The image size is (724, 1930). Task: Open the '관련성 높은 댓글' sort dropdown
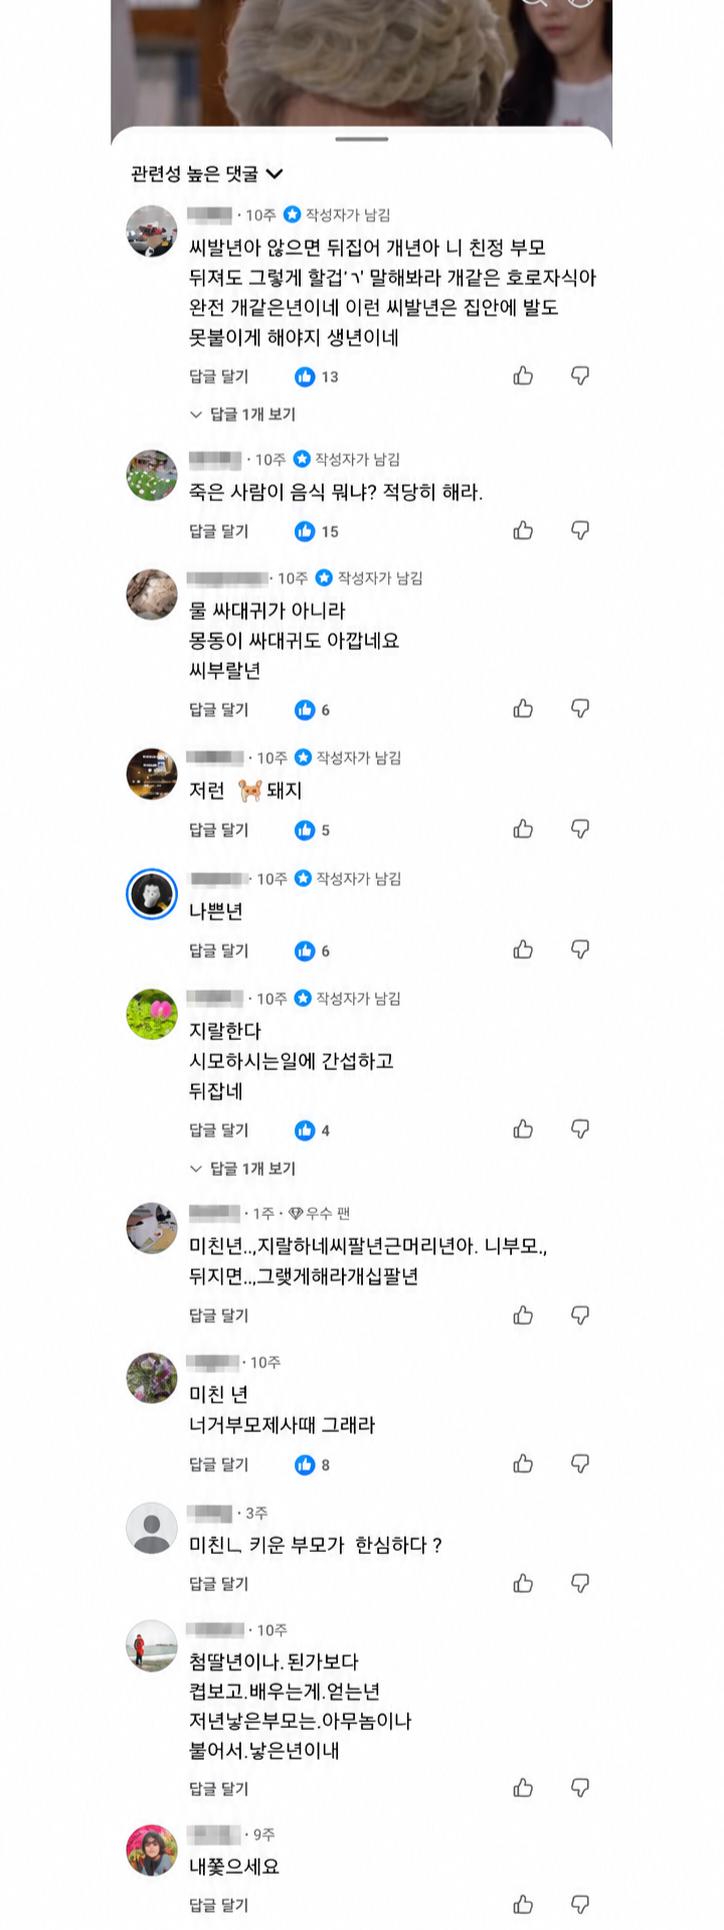[x=207, y=174]
